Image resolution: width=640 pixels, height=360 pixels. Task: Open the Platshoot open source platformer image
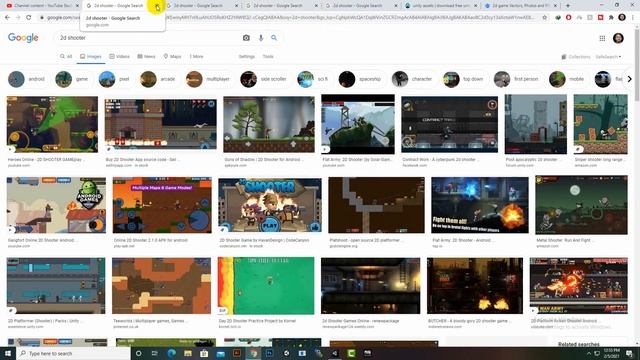click(376, 205)
